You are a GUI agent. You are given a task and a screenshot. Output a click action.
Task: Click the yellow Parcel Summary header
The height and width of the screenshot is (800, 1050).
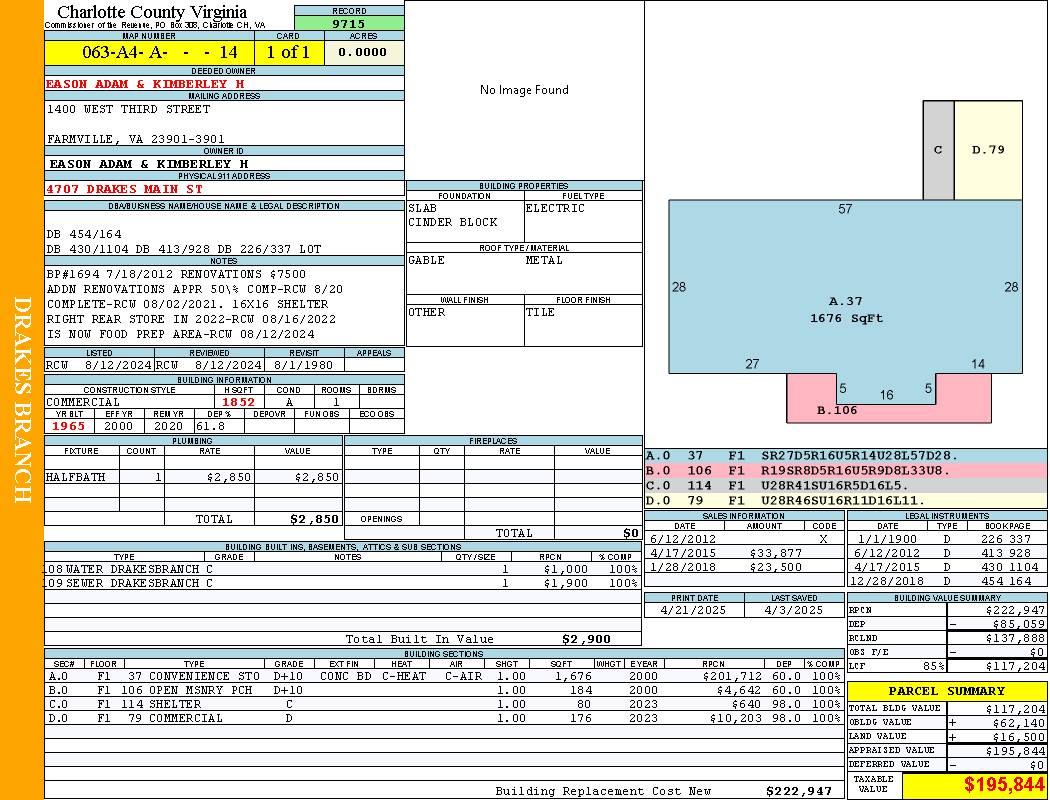946,691
